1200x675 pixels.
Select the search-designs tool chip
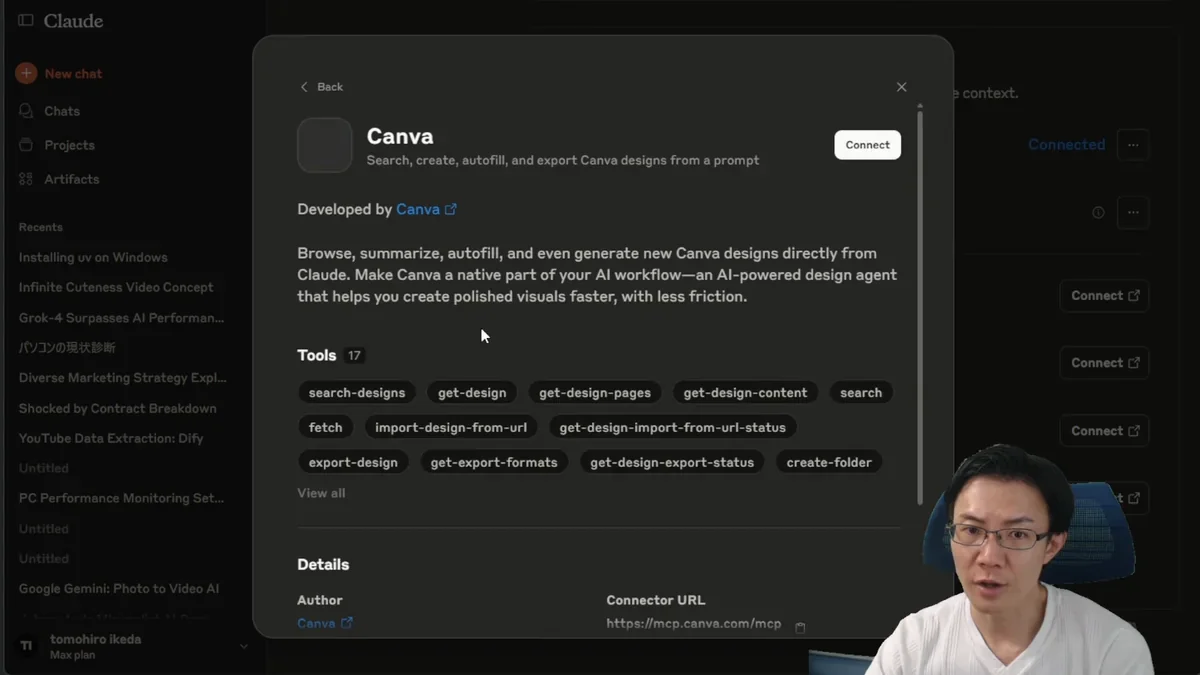pyautogui.click(x=357, y=393)
